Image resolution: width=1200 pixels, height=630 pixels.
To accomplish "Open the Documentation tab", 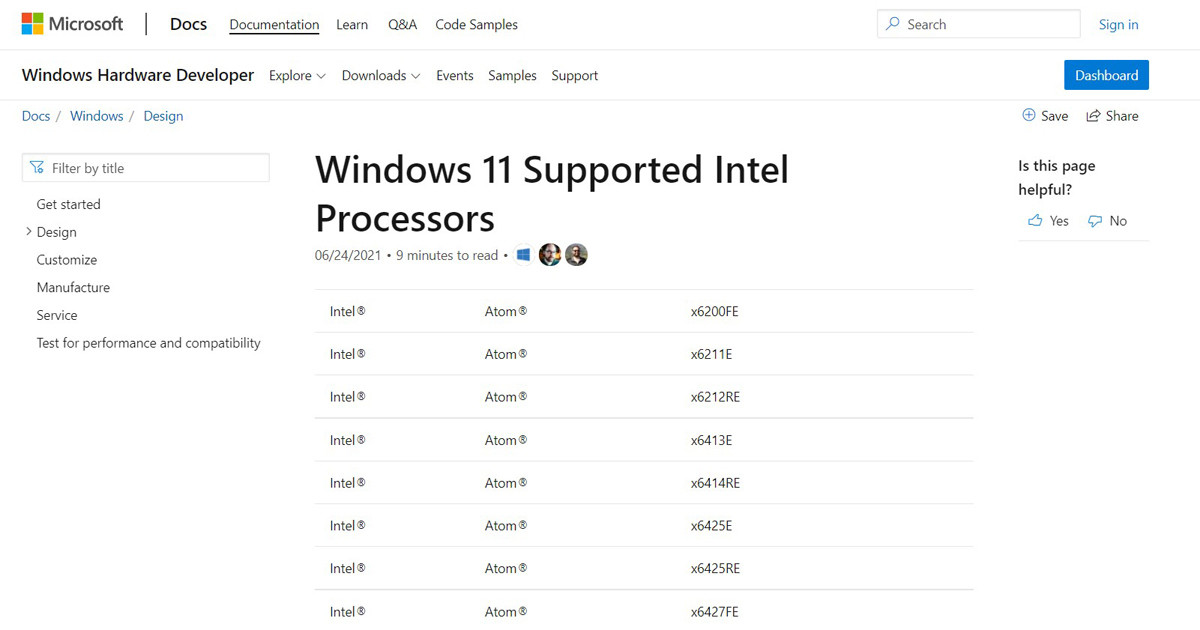I will click(274, 25).
